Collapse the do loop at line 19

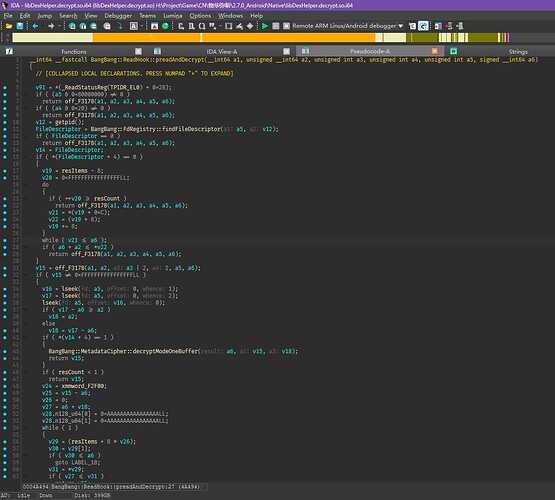pos(25,185)
